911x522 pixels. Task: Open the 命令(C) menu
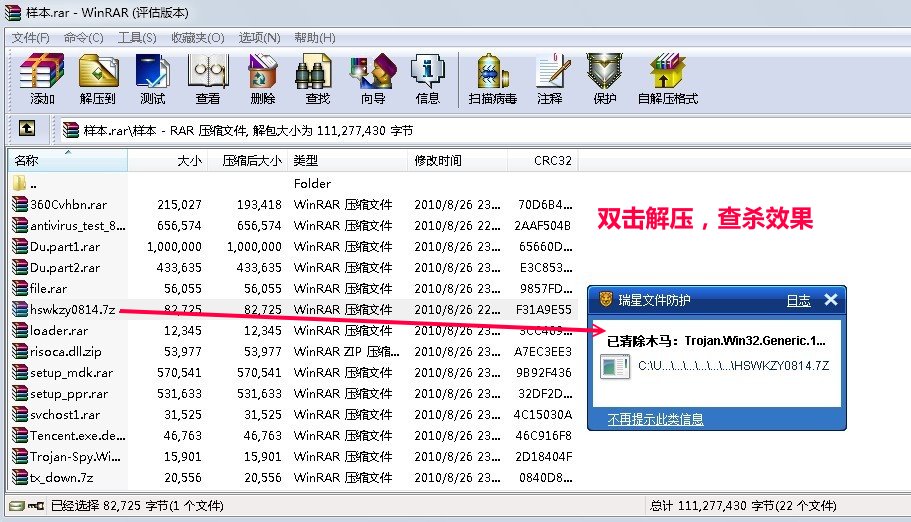[x=84, y=38]
